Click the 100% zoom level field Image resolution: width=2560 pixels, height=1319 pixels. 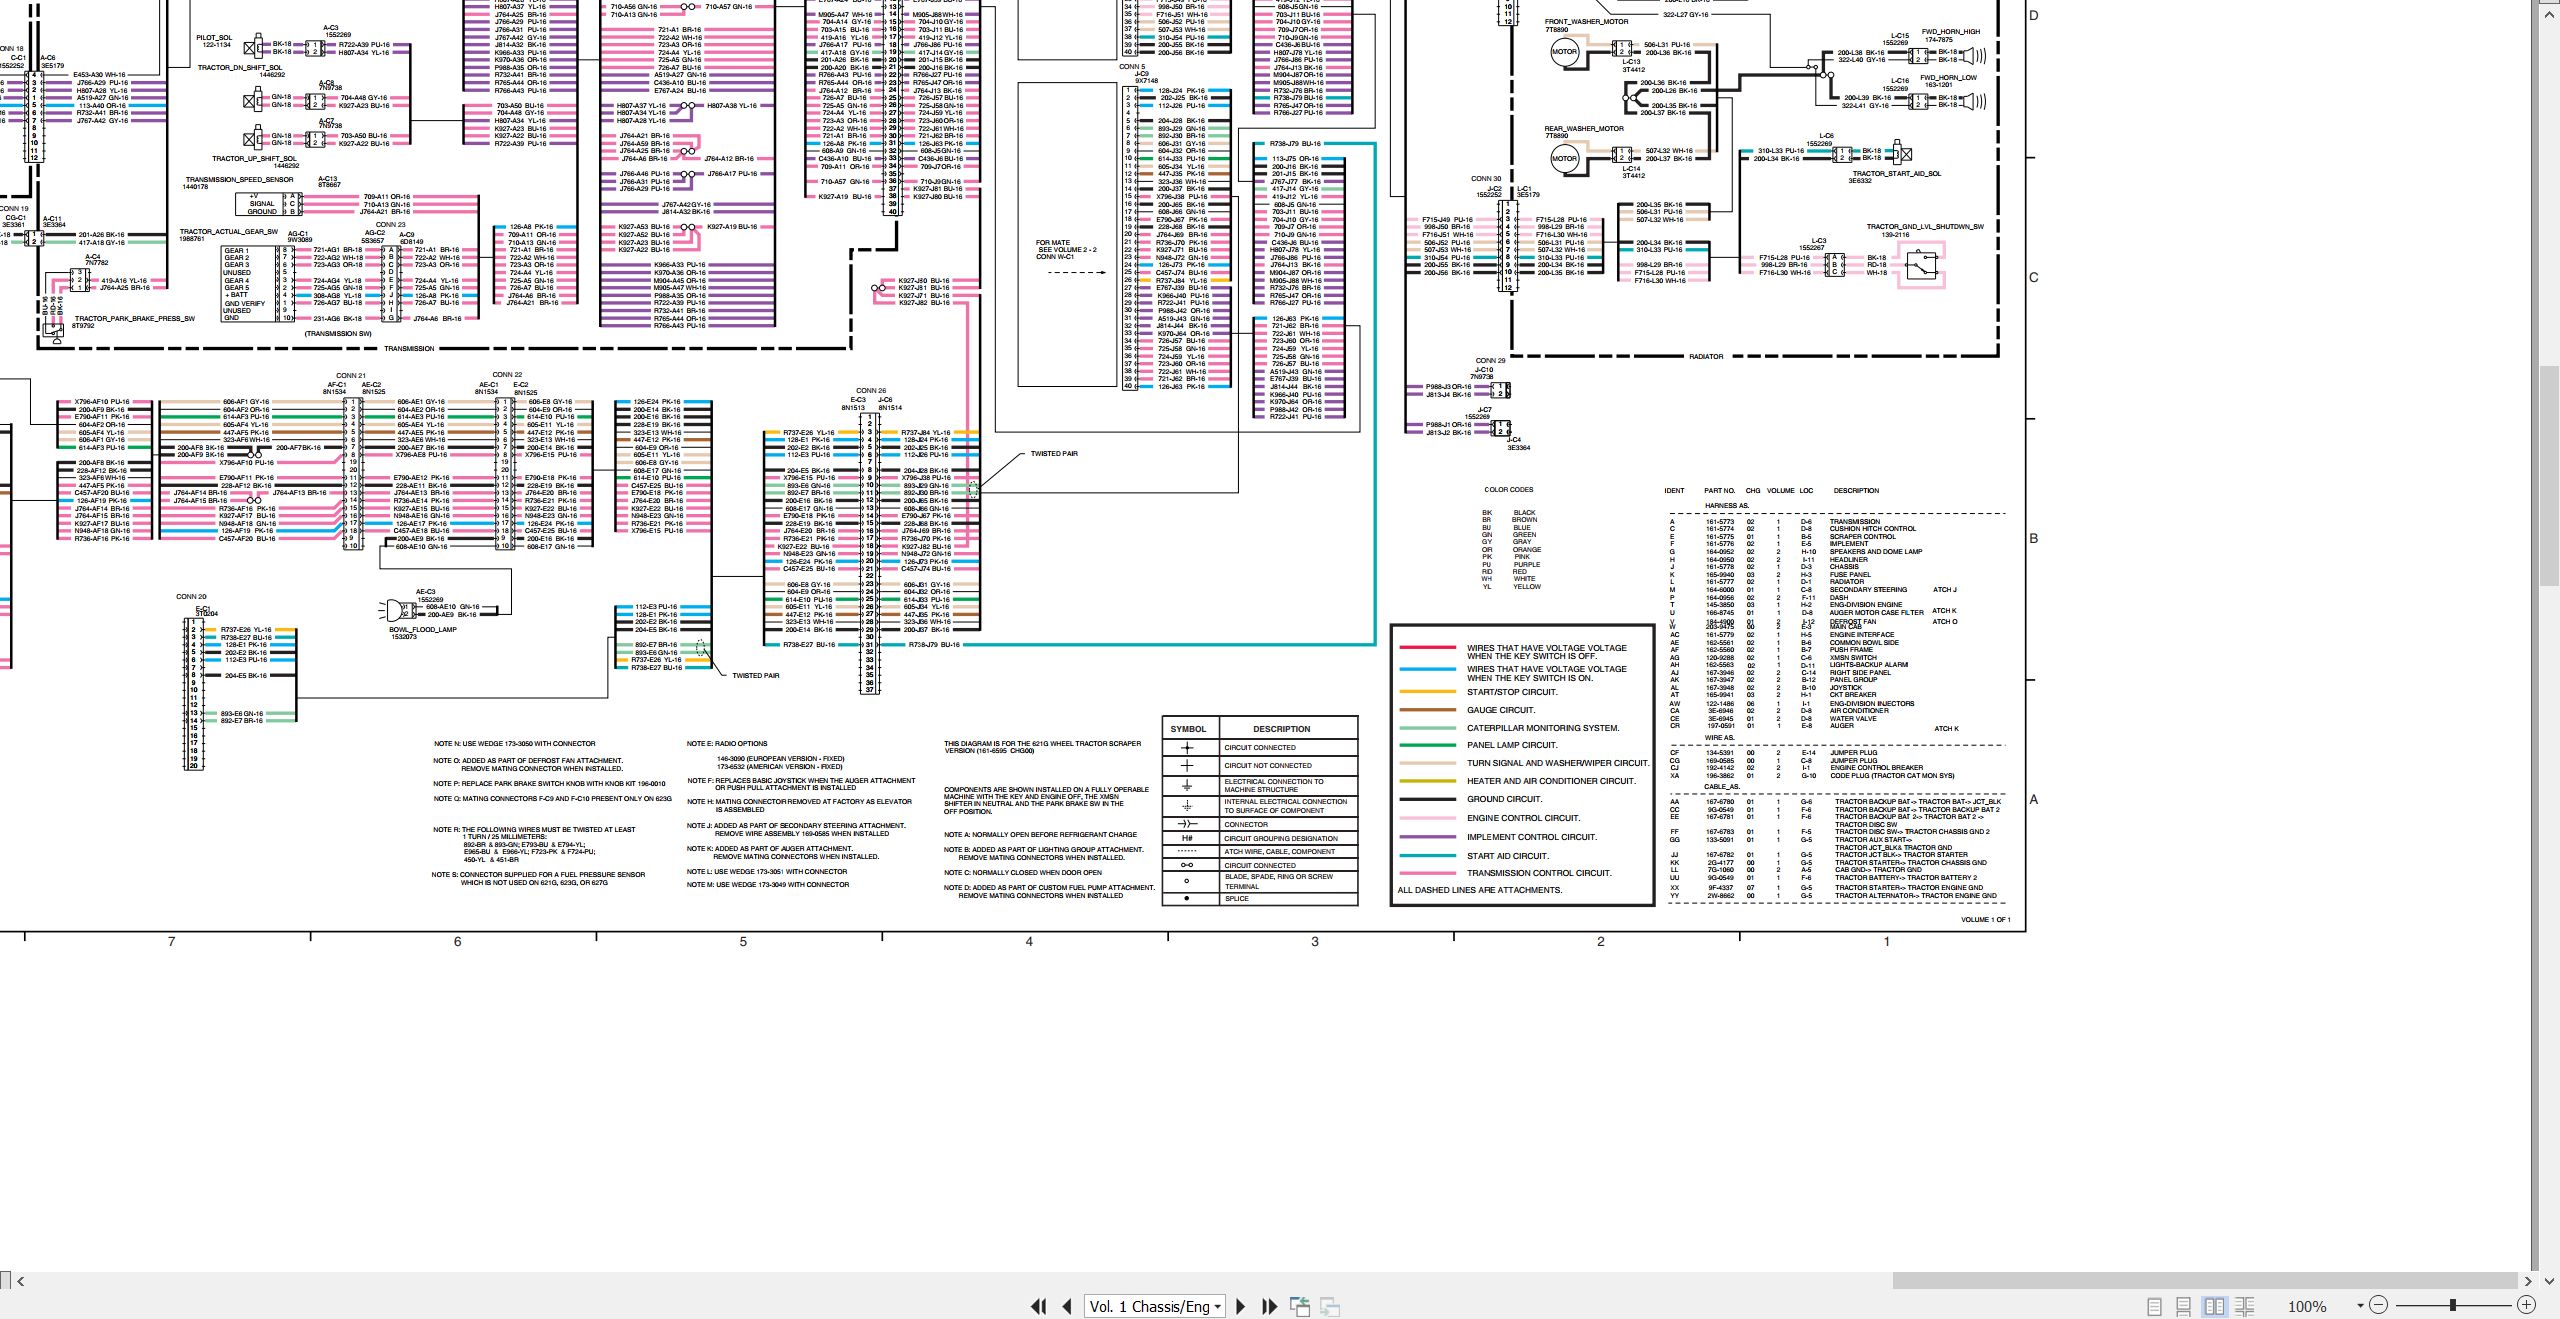click(x=2309, y=1306)
